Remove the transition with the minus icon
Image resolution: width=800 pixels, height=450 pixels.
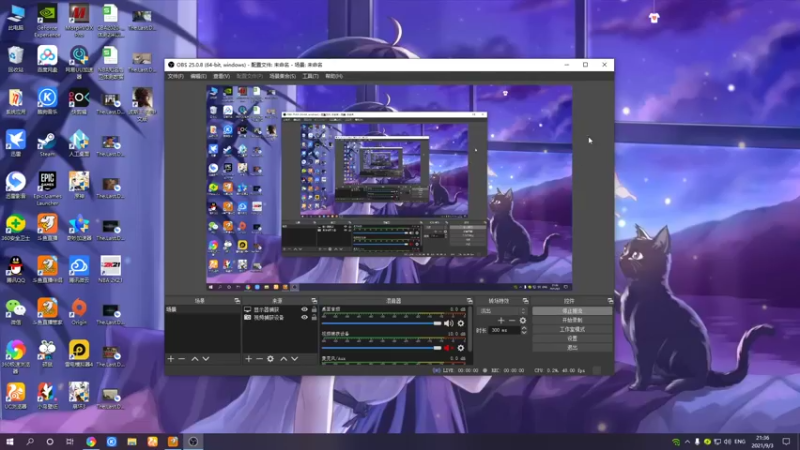pyautogui.click(x=512, y=320)
